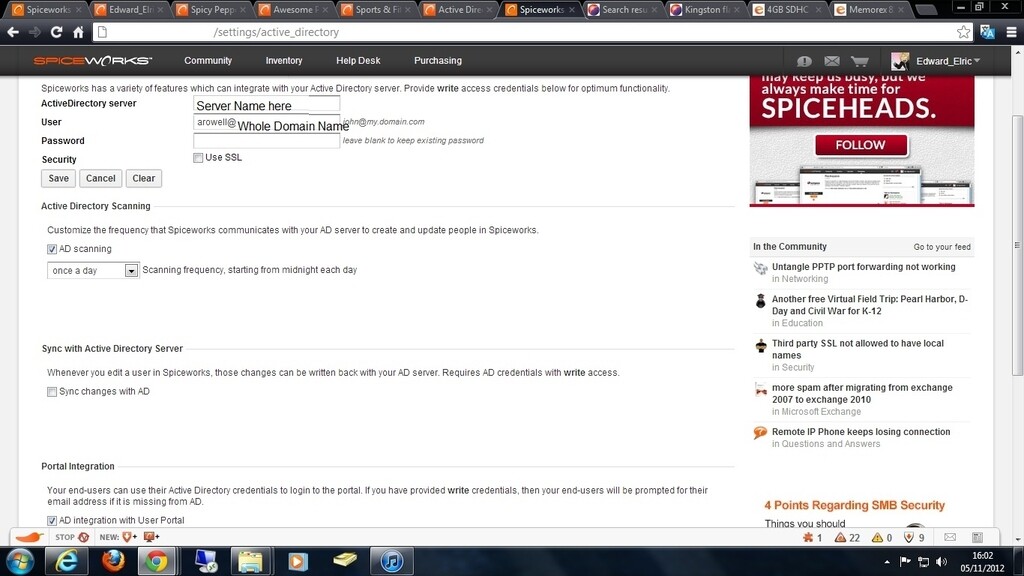1024x576 pixels.
Task: Click the orange warning triangle showing 22 errors
Action: tap(841, 537)
